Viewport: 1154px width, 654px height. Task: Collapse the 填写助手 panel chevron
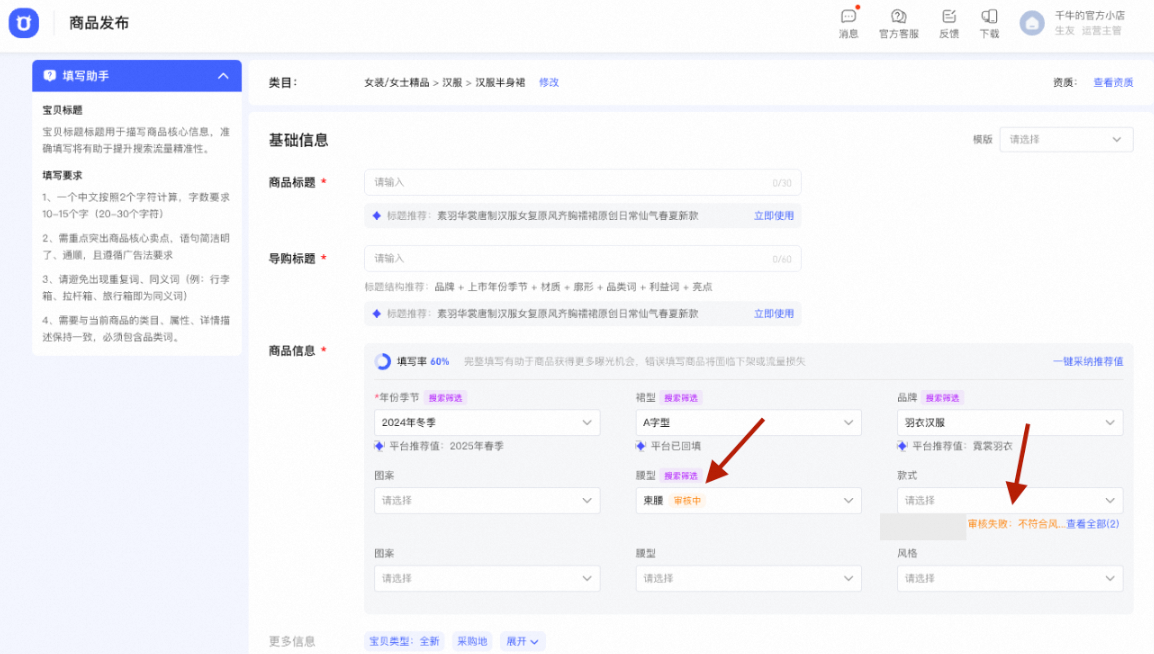[223, 76]
